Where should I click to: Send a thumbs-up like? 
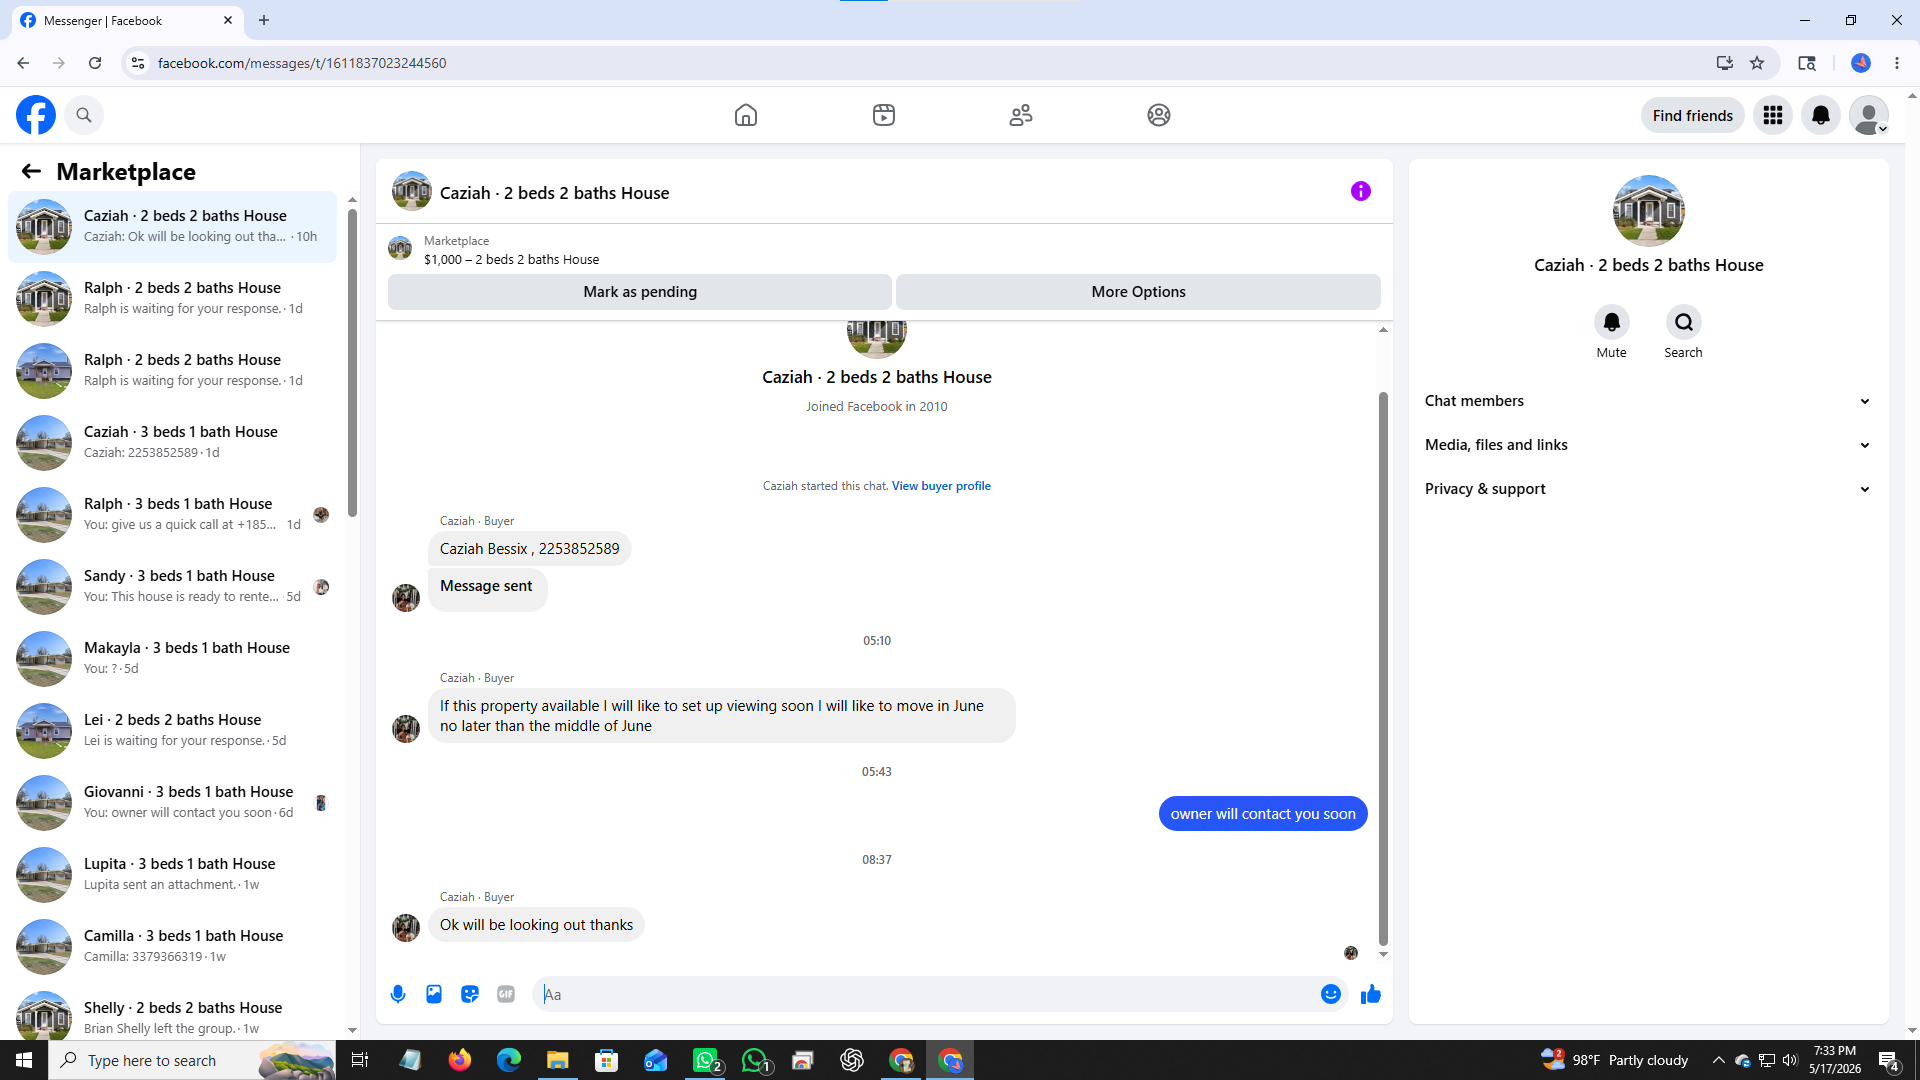click(x=1371, y=994)
